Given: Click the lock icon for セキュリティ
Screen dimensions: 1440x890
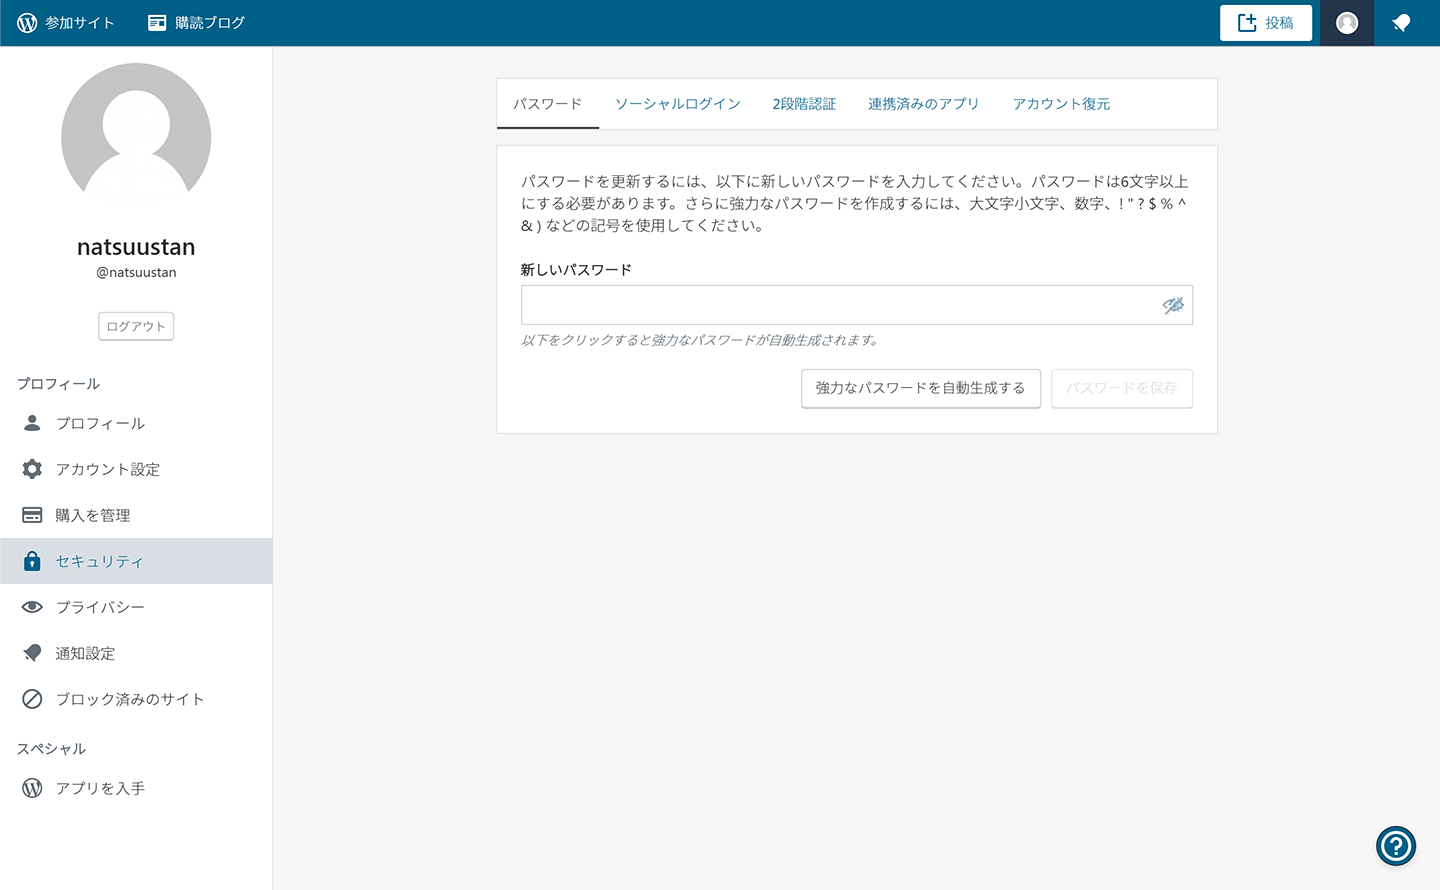Looking at the screenshot, I should [x=32, y=561].
